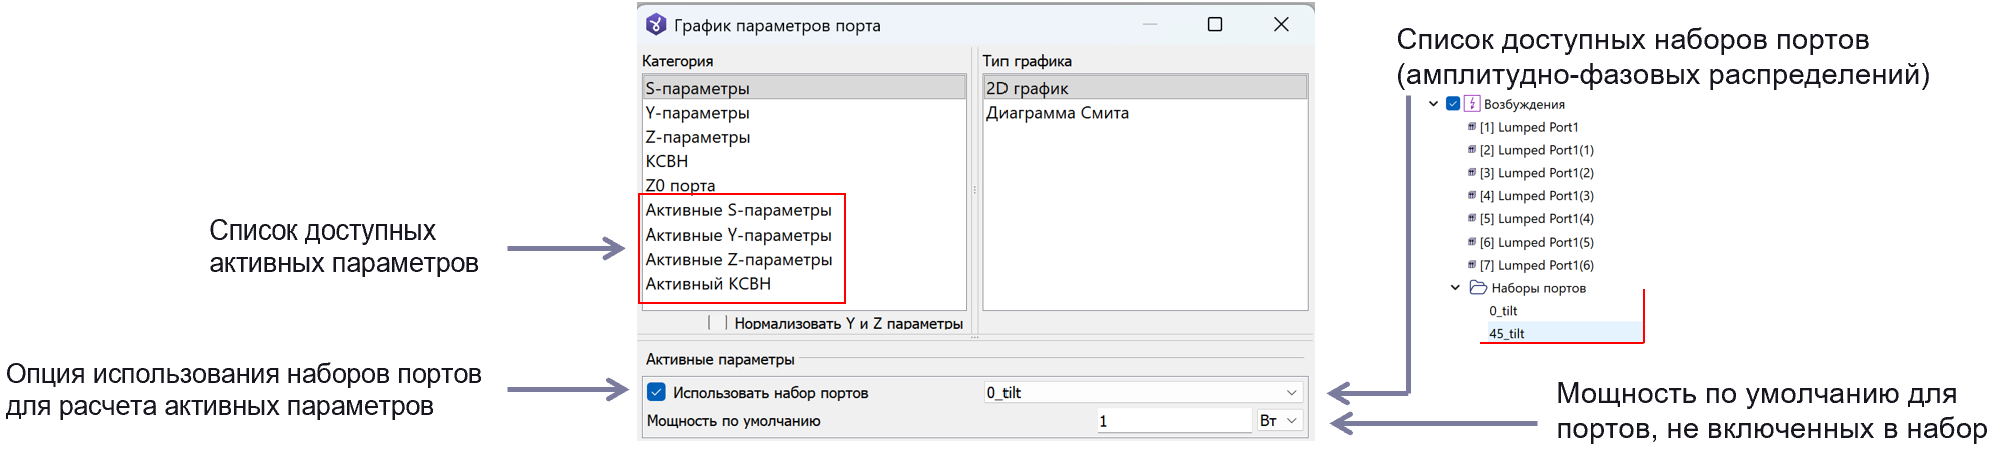Select Z0 порта category
This screenshot has height=458, width=2002.
[x=804, y=185]
